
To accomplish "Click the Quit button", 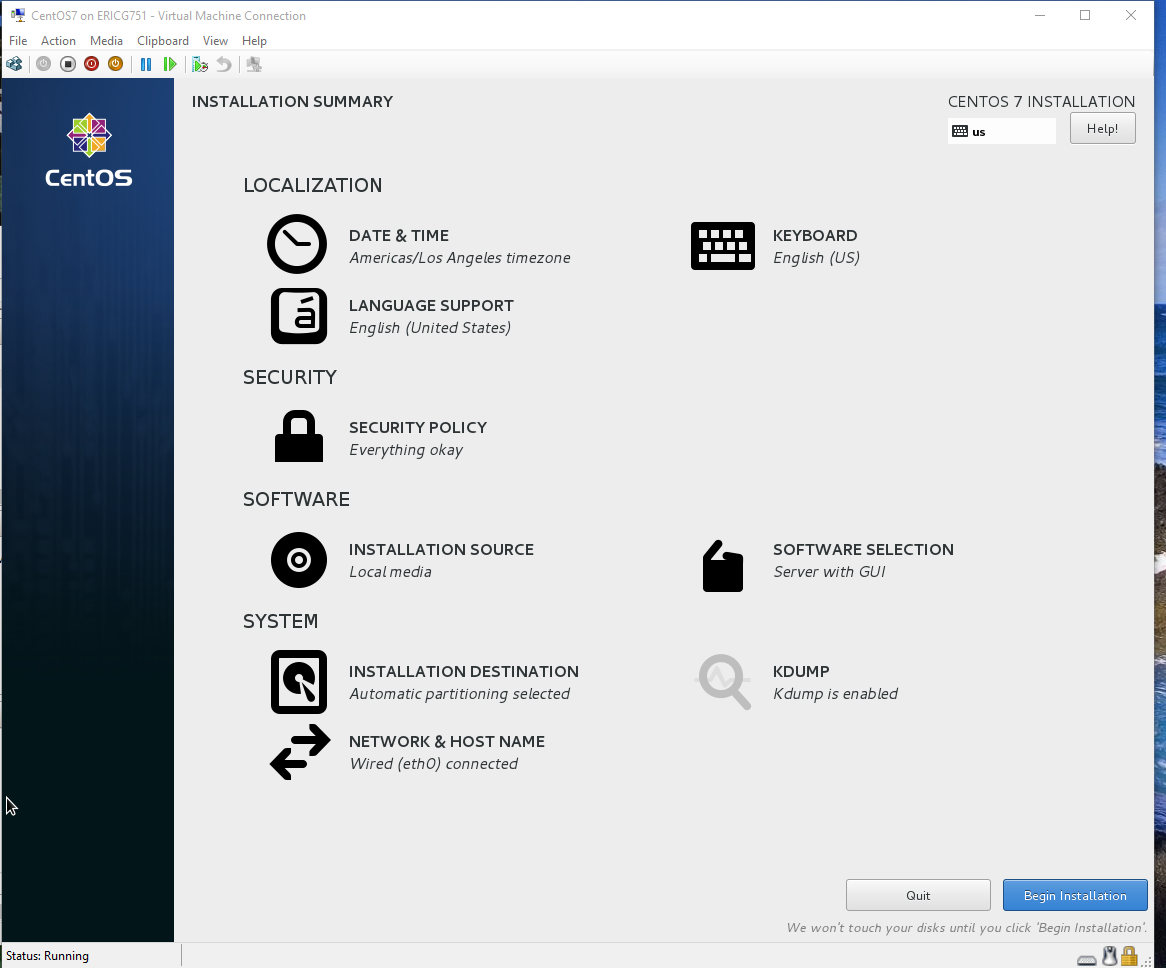I will (918, 895).
